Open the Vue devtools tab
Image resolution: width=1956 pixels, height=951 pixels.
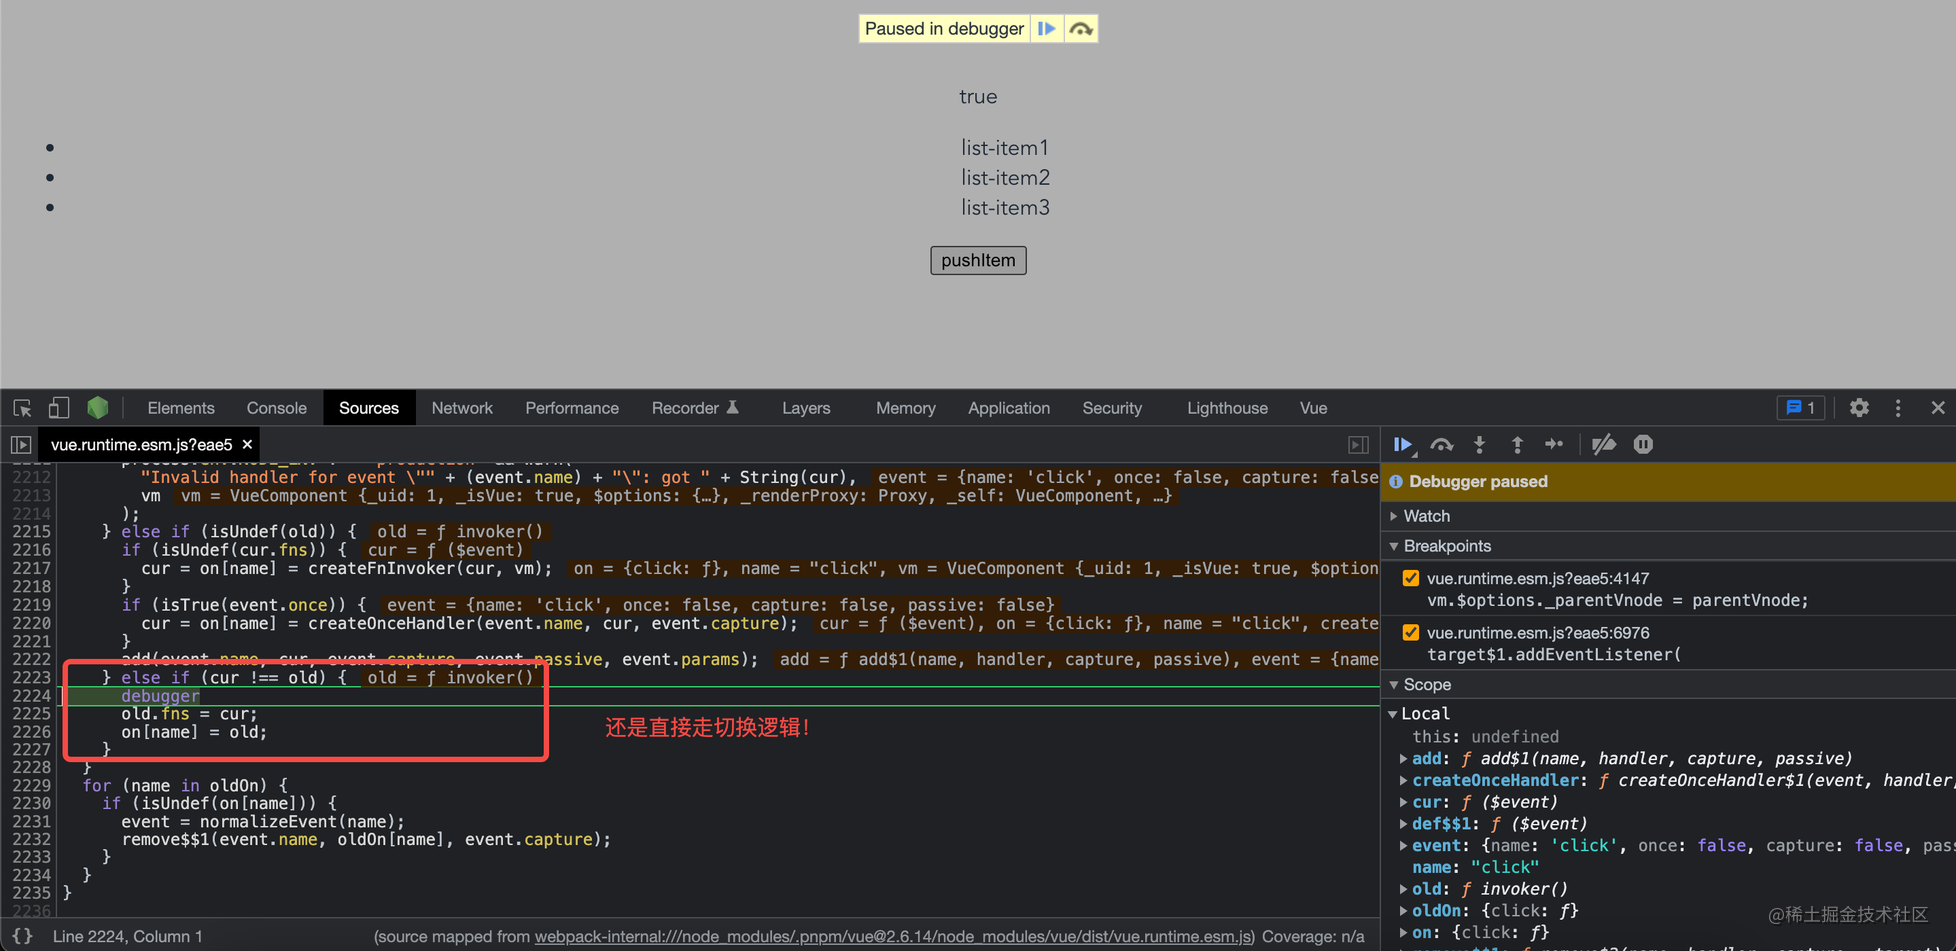(x=1313, y=408)
